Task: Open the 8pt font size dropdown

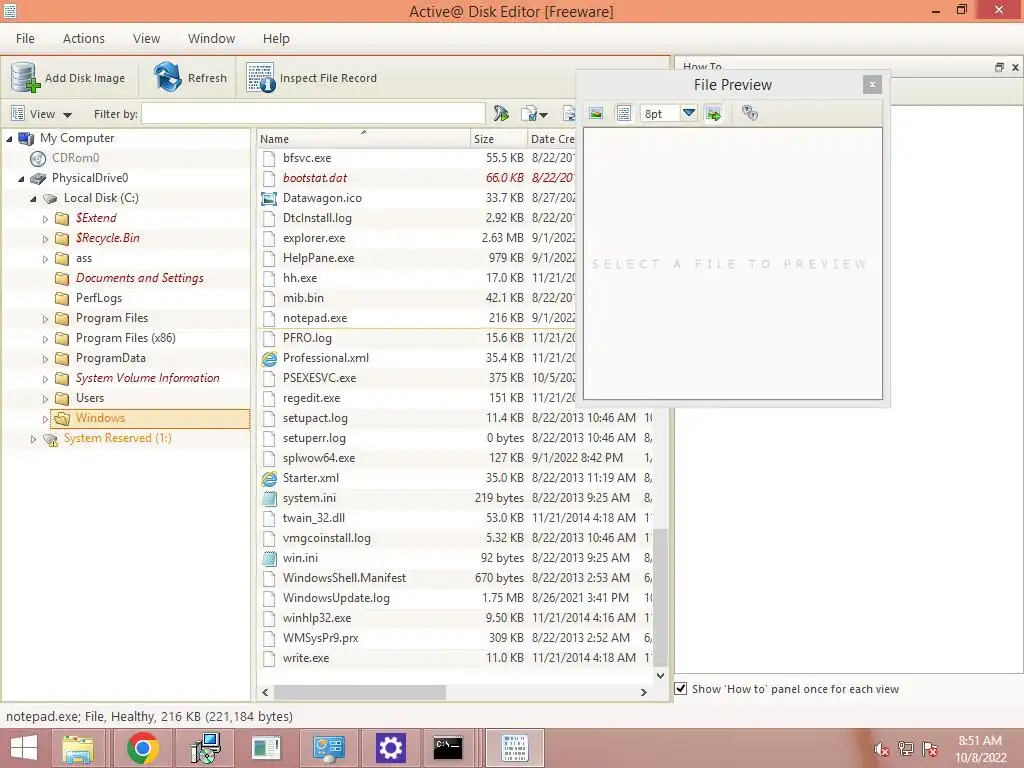Action: [x=688, y=113]
